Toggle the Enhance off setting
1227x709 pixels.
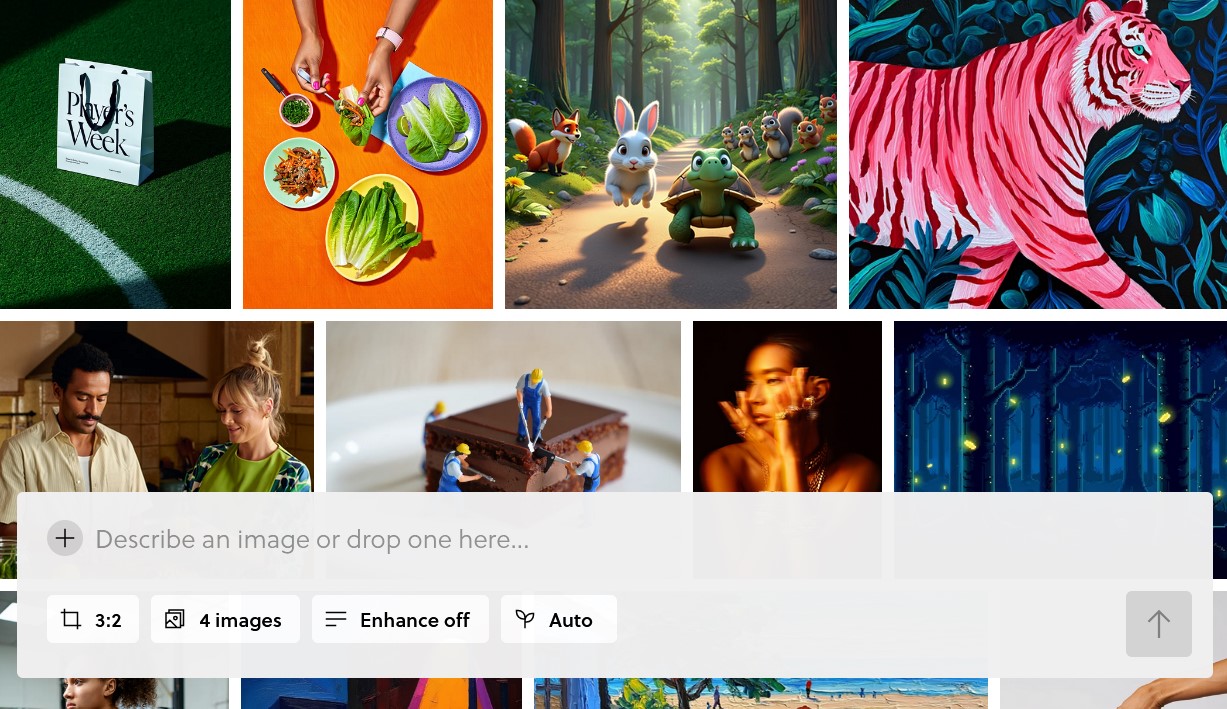400,619
